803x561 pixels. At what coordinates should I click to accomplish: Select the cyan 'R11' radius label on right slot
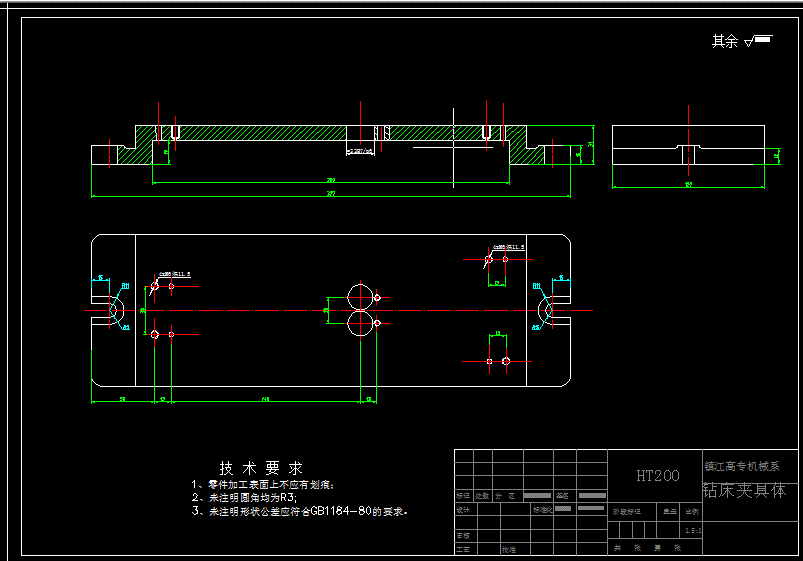coord(536,286)
